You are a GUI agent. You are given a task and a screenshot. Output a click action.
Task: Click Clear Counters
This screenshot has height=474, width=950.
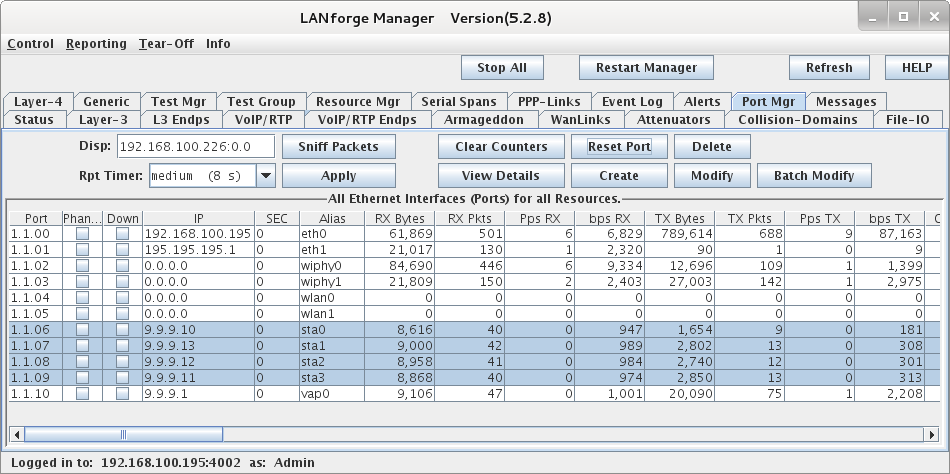(502, 147)
